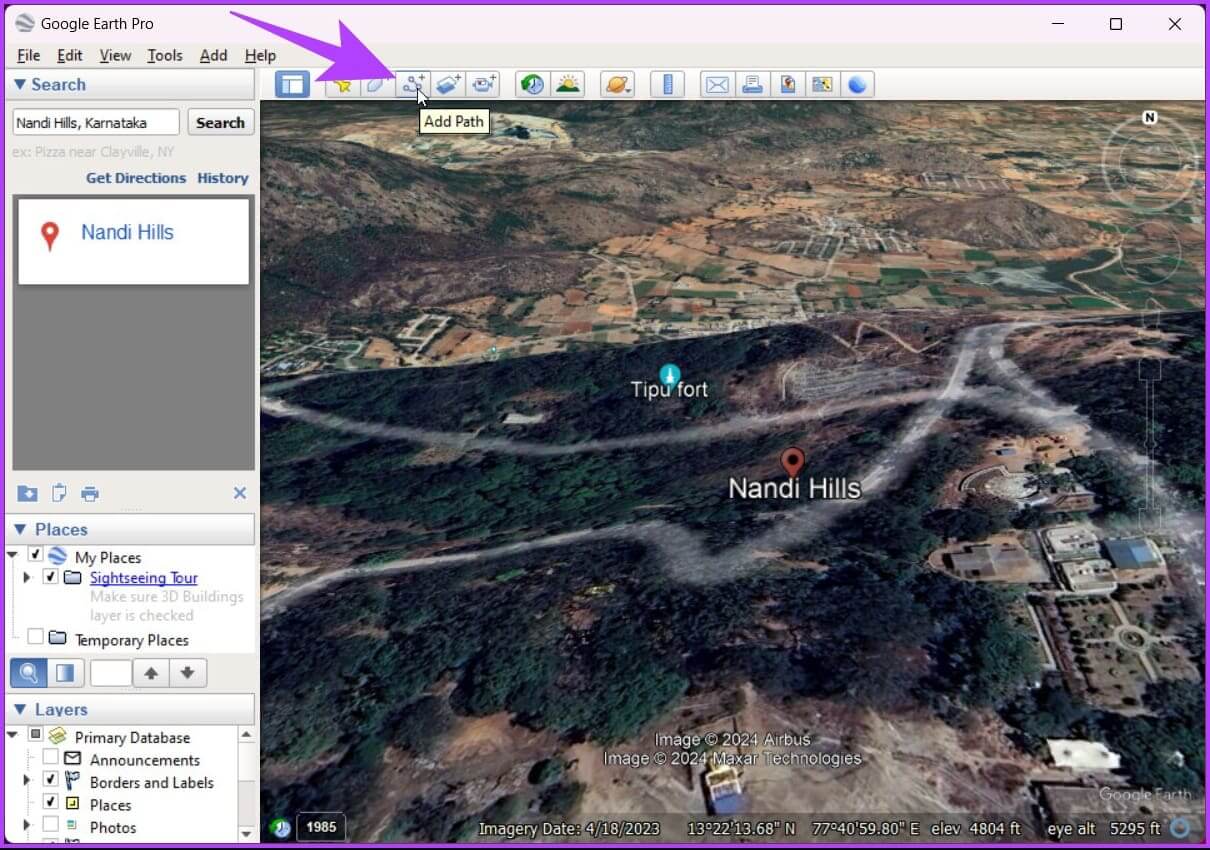Click the Save Image toolbar icon
Screen dimensions: 1210x850
pos(787,85)
